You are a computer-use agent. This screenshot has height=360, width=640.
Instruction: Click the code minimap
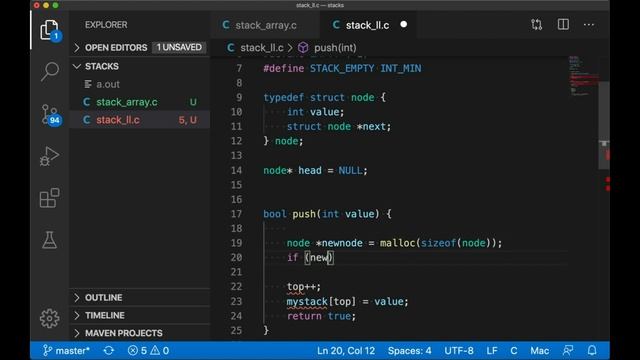pyautogui.click(x=584, y=76)
